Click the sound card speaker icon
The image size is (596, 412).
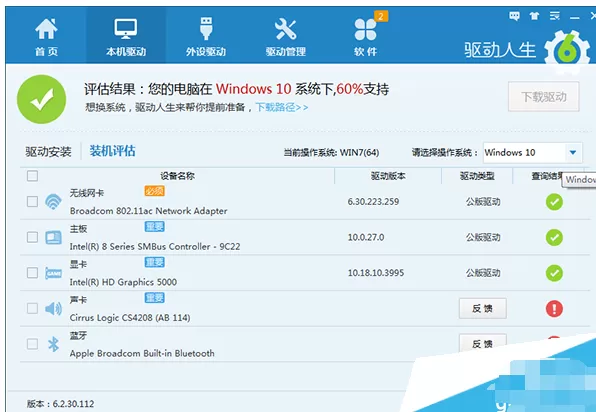click(x=53, y=309)
